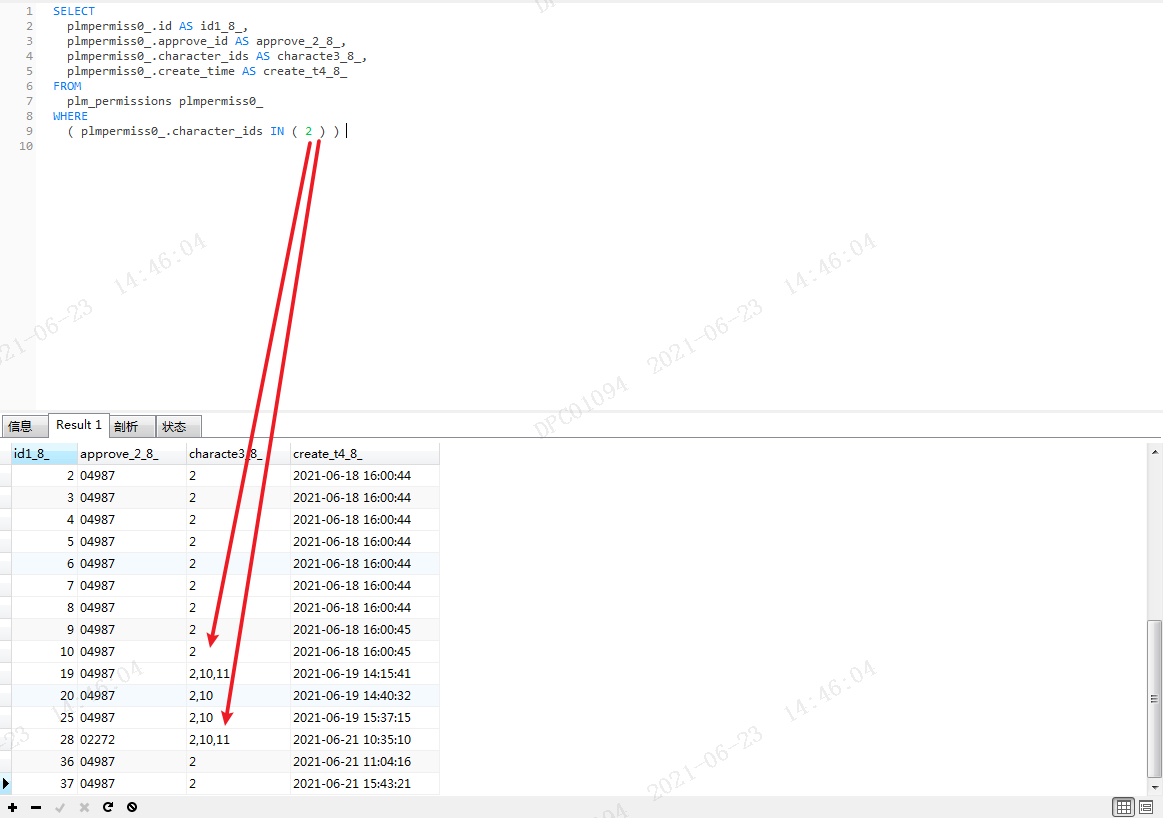Select cell with id 36
This screenshot has width=1163, height=818.
click(45, 762)
